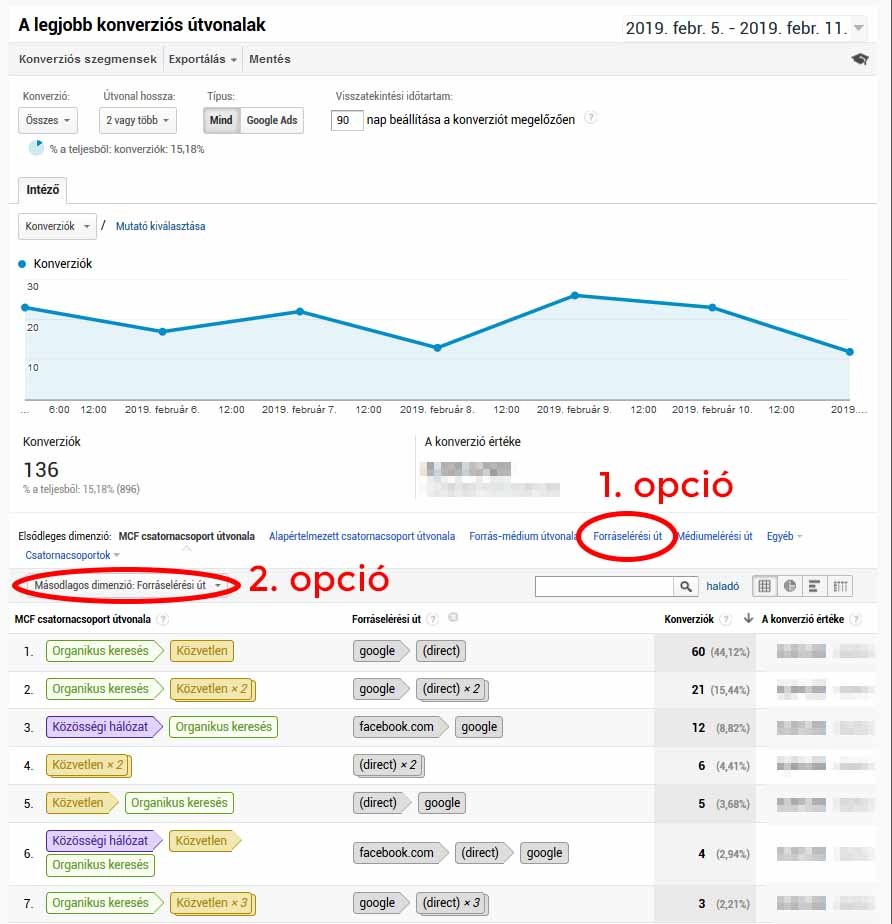Switch to data table view icon
The image size is (892, 924).
(x=765, y=587)
